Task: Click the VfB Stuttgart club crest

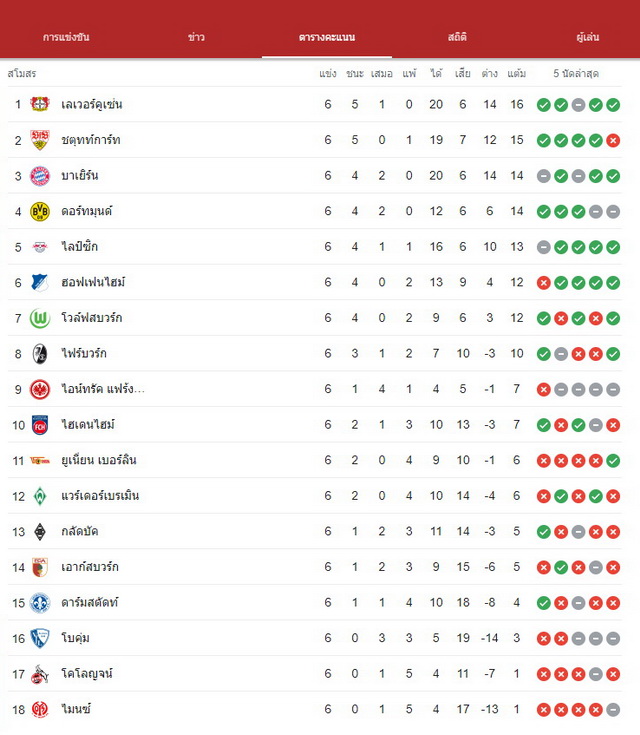Action: [40, 140]
